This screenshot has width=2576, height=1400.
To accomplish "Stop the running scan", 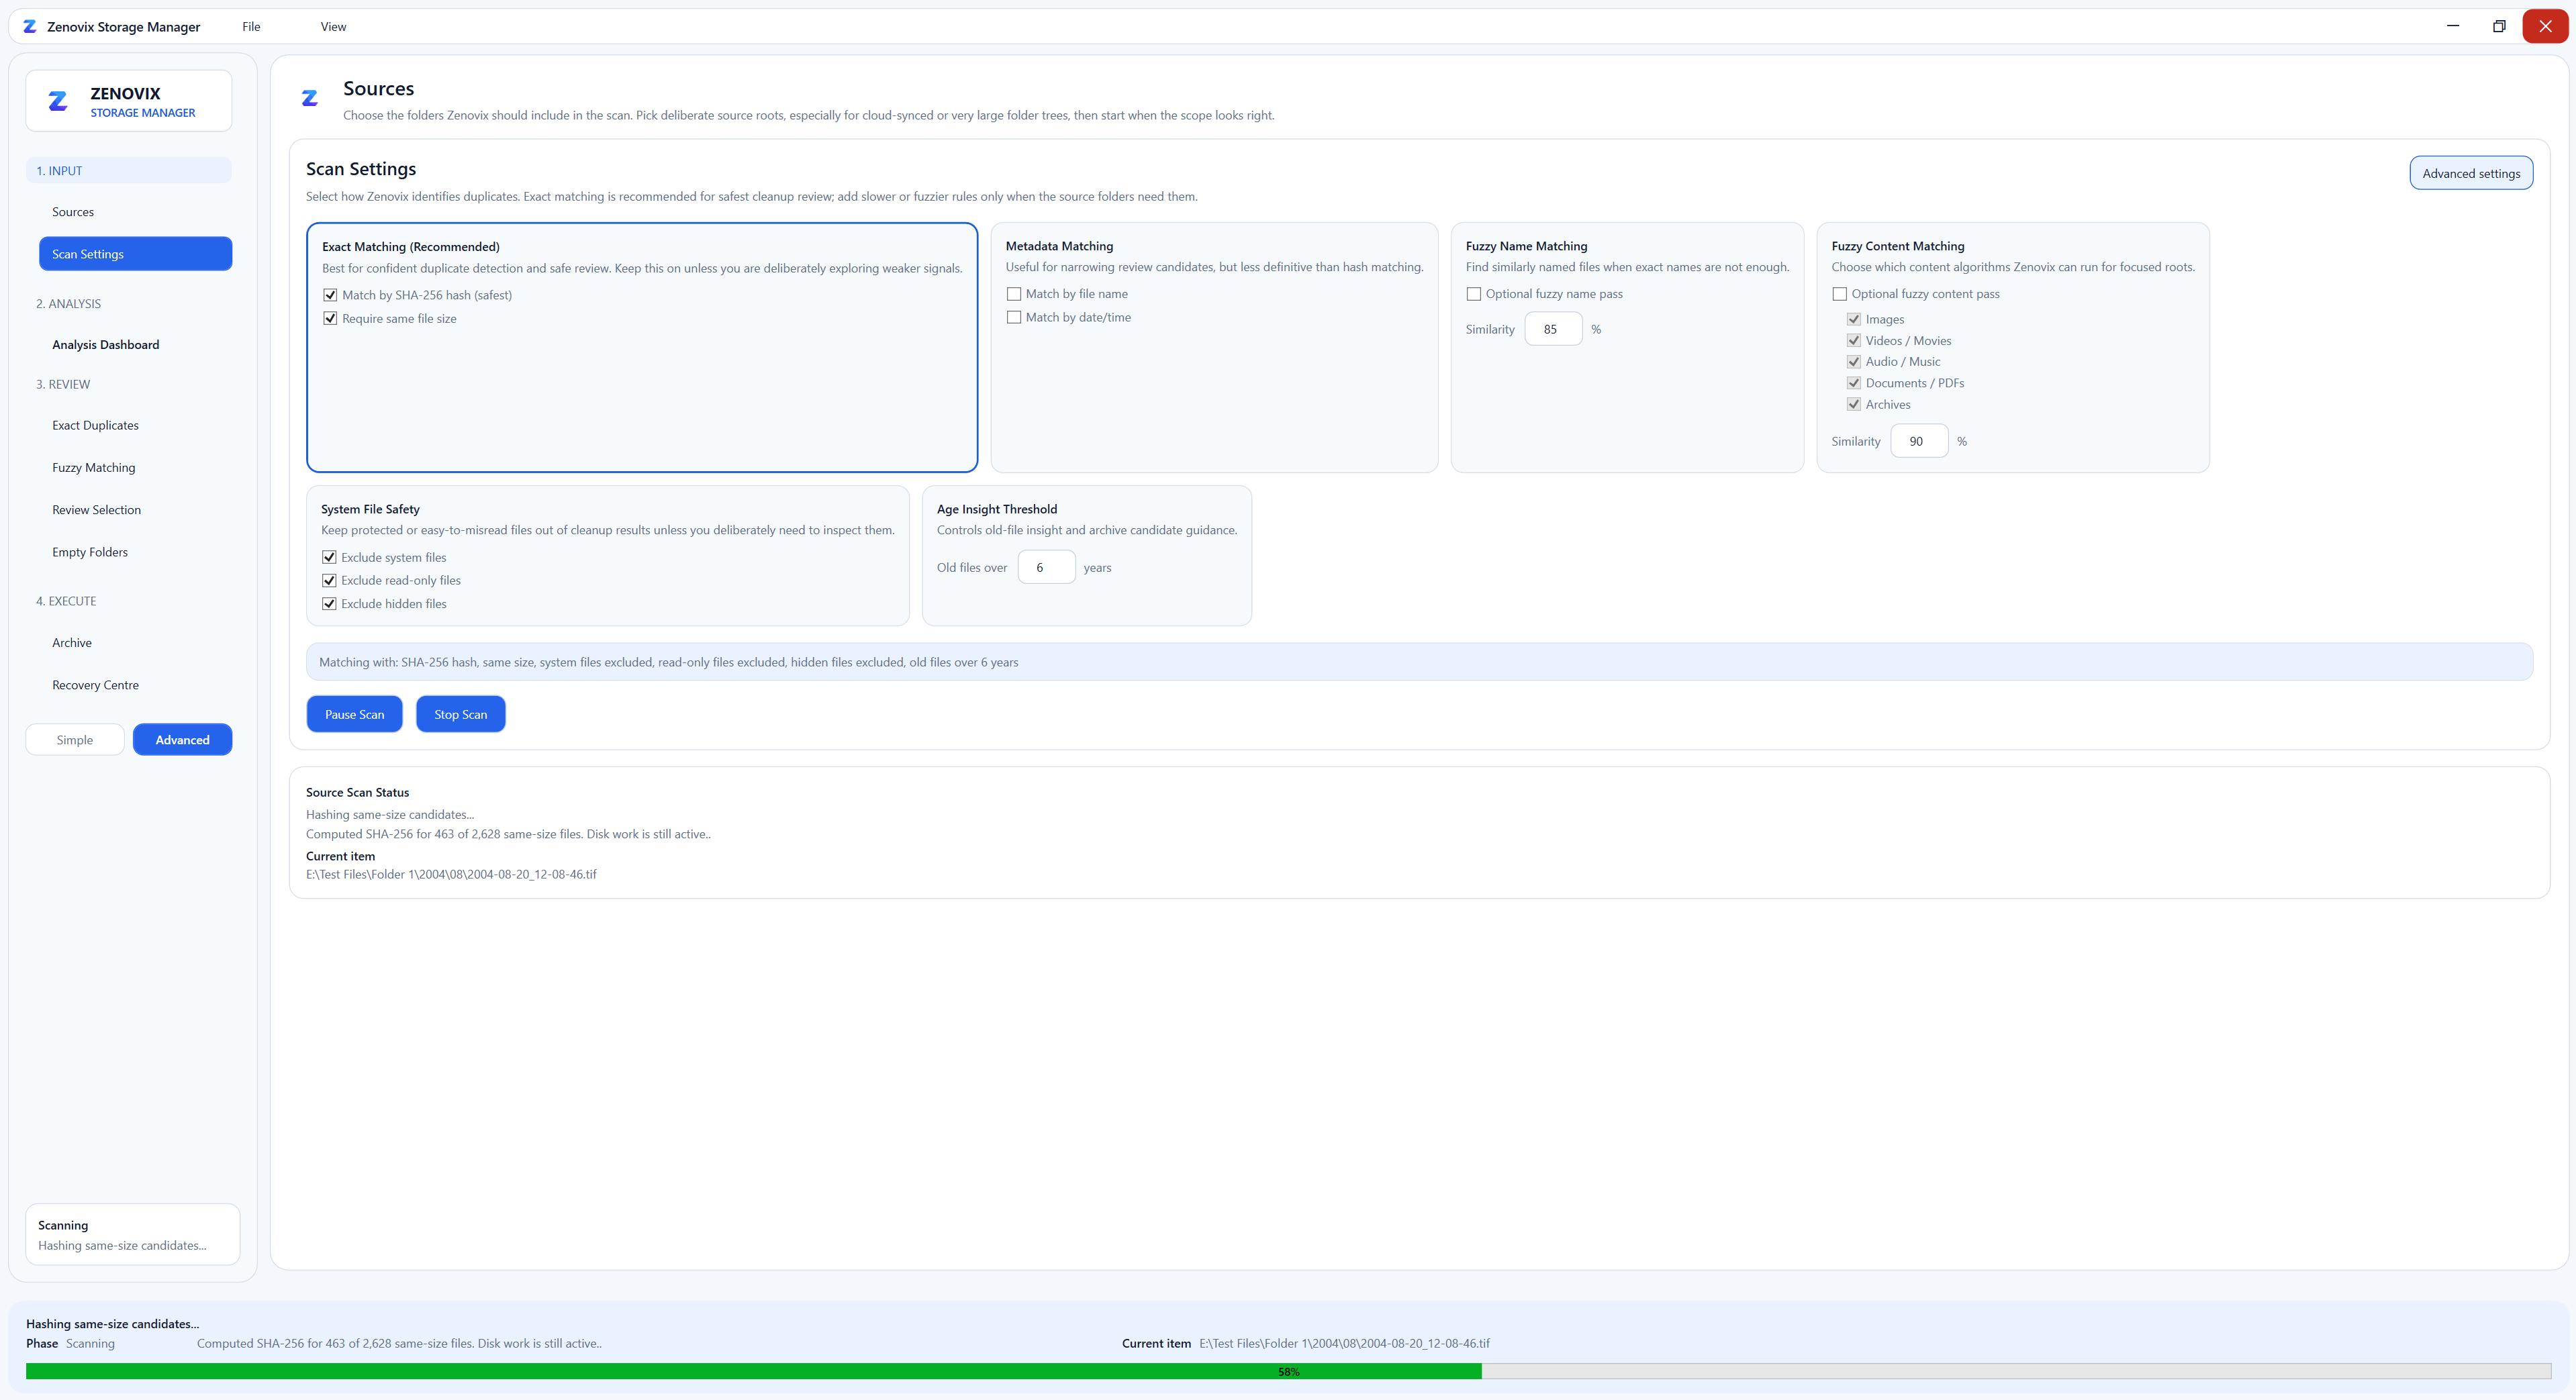I will click(460, 714).
